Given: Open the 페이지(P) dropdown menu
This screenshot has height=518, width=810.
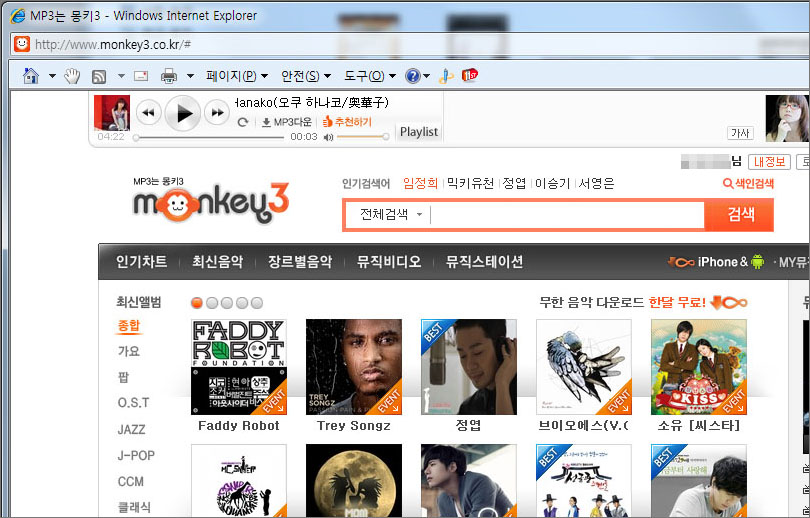Looking at the screenshot, I should pos(237,76).
